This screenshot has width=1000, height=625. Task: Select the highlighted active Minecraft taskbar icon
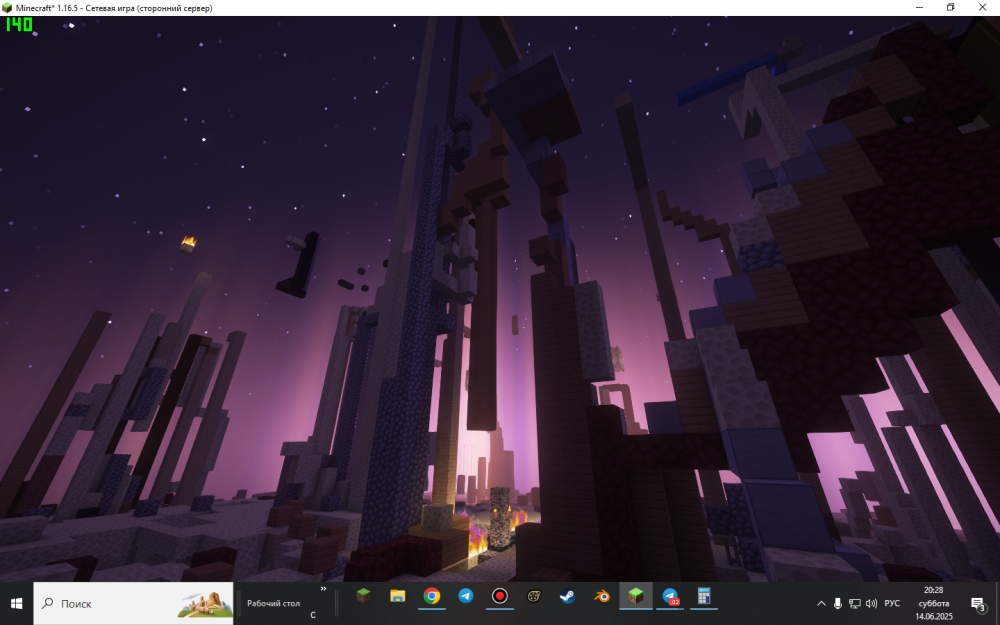point(636,596)
